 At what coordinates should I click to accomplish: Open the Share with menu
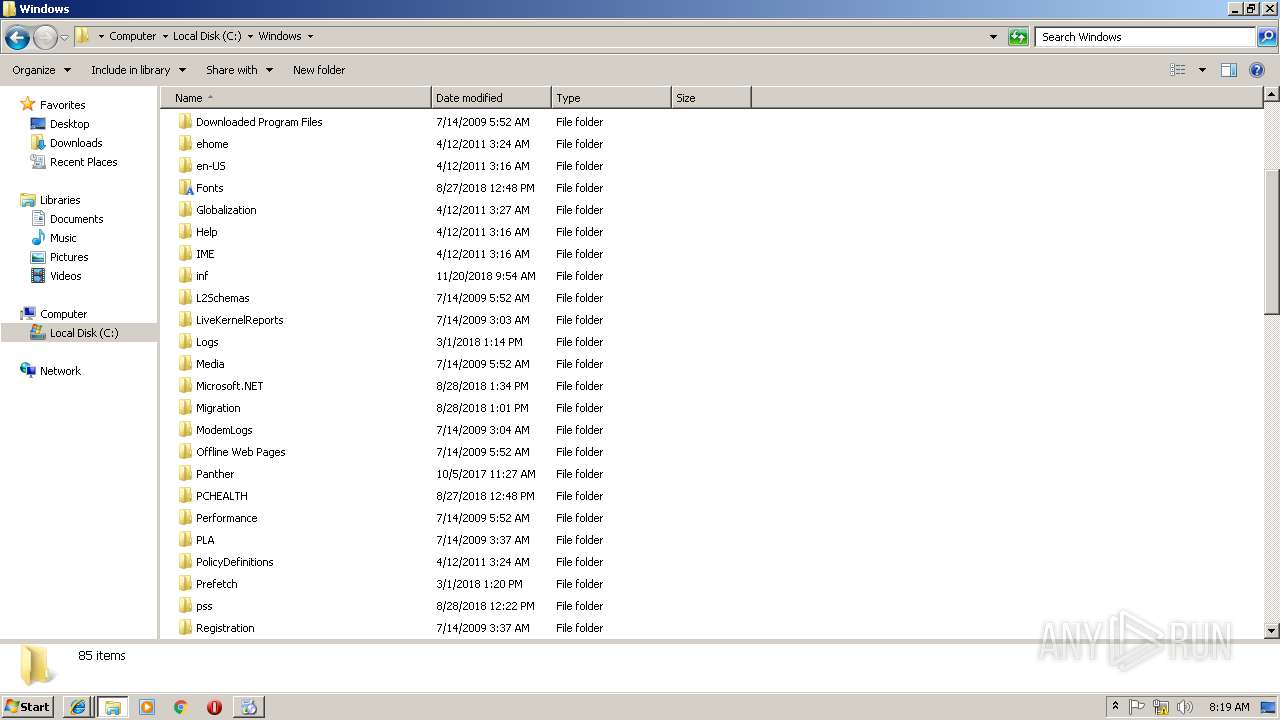pyautogui.click(x=239, y=70)
